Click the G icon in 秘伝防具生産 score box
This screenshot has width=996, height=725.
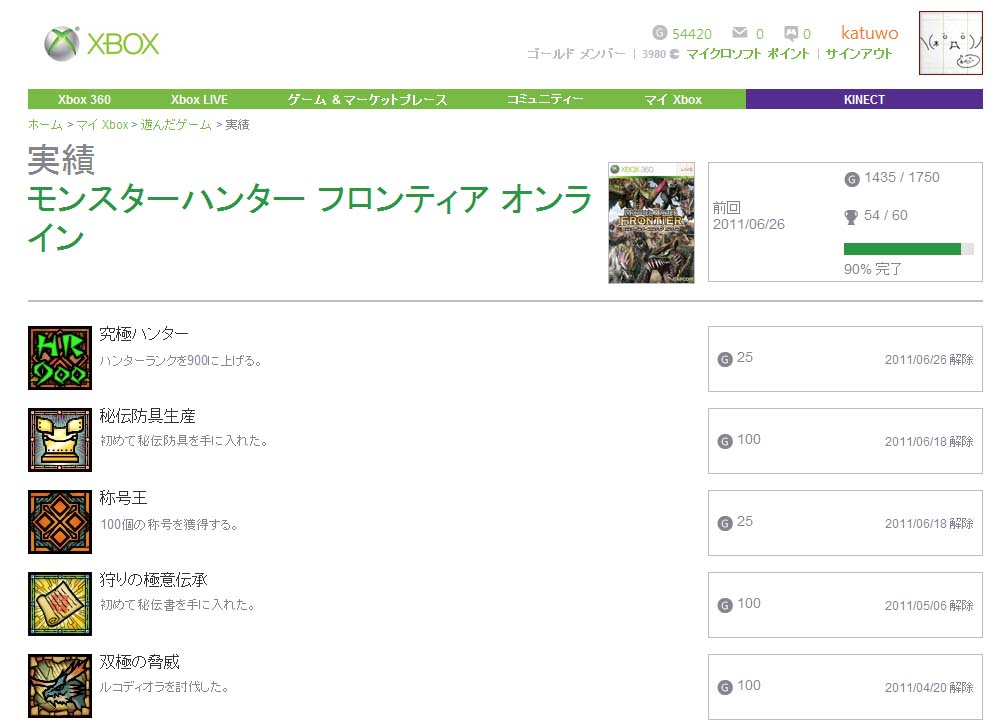tap(725, 442)
